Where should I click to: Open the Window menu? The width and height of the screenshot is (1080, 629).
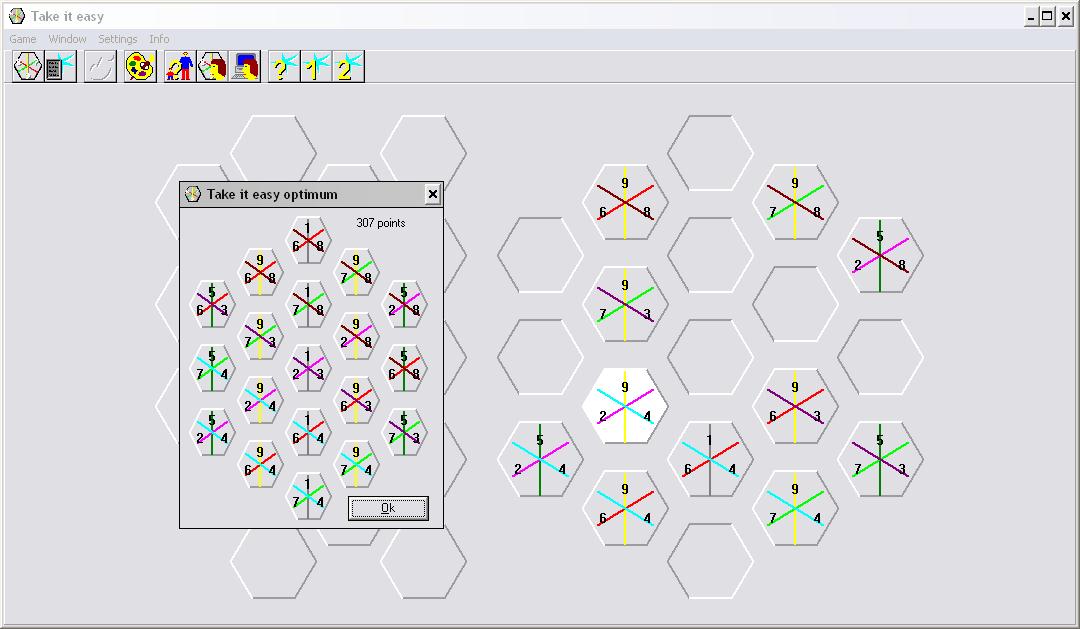click(x=68, y=39)
